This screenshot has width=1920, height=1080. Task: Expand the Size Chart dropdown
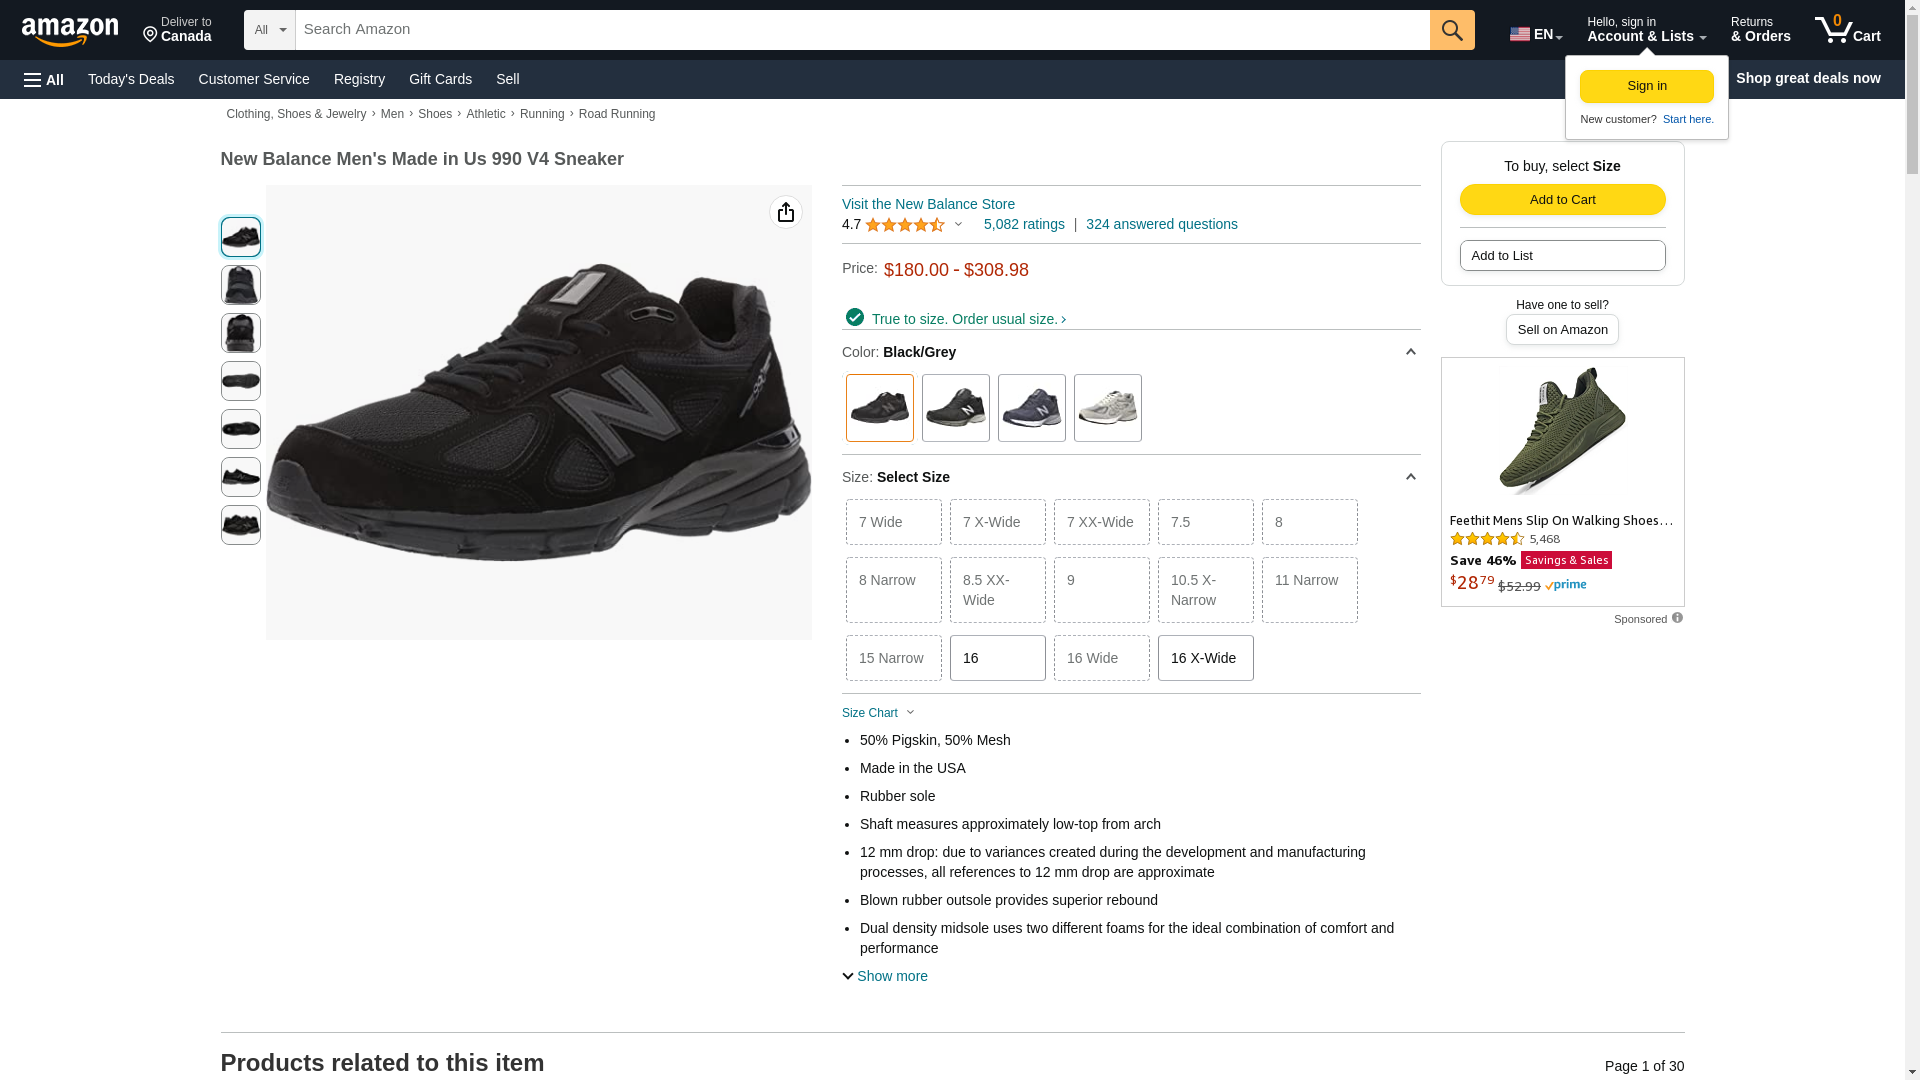[x=878, y=713]
